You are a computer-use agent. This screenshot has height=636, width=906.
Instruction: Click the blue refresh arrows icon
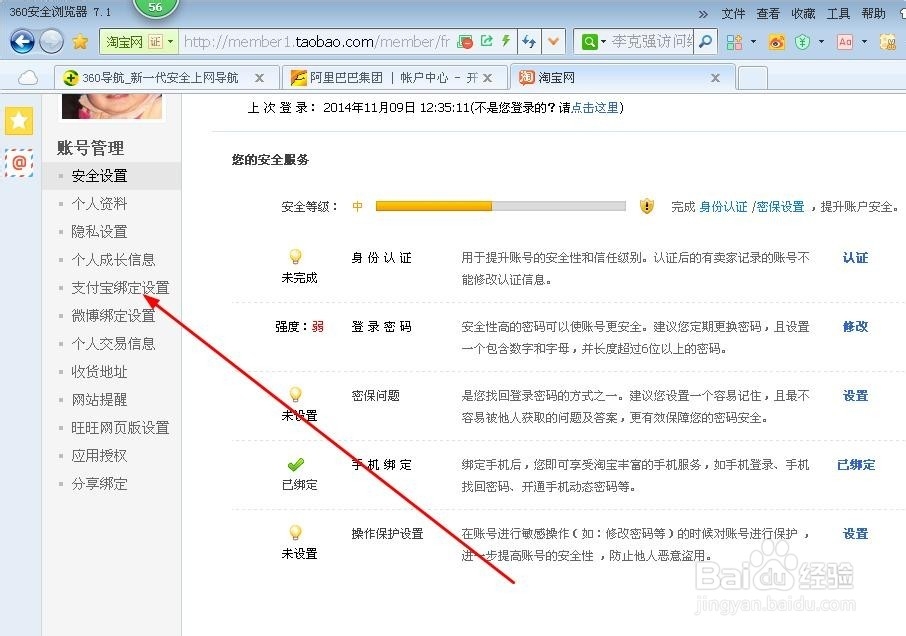coord(529,42)
